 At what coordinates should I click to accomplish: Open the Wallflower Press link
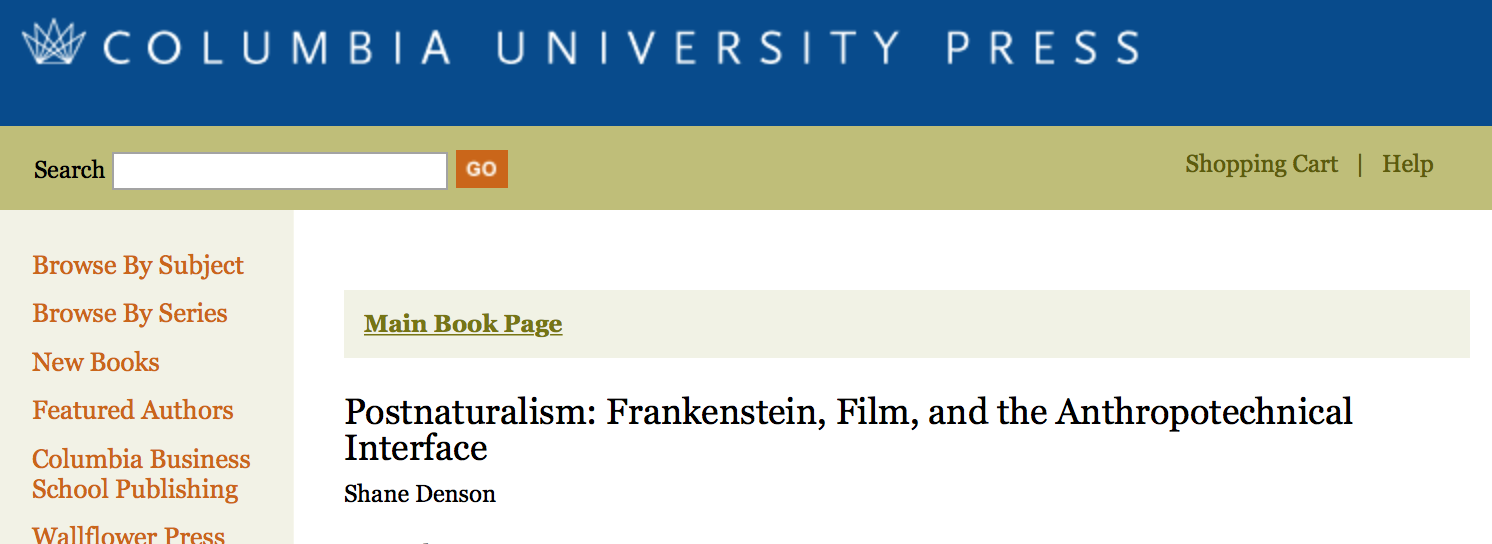pos(129,534)
